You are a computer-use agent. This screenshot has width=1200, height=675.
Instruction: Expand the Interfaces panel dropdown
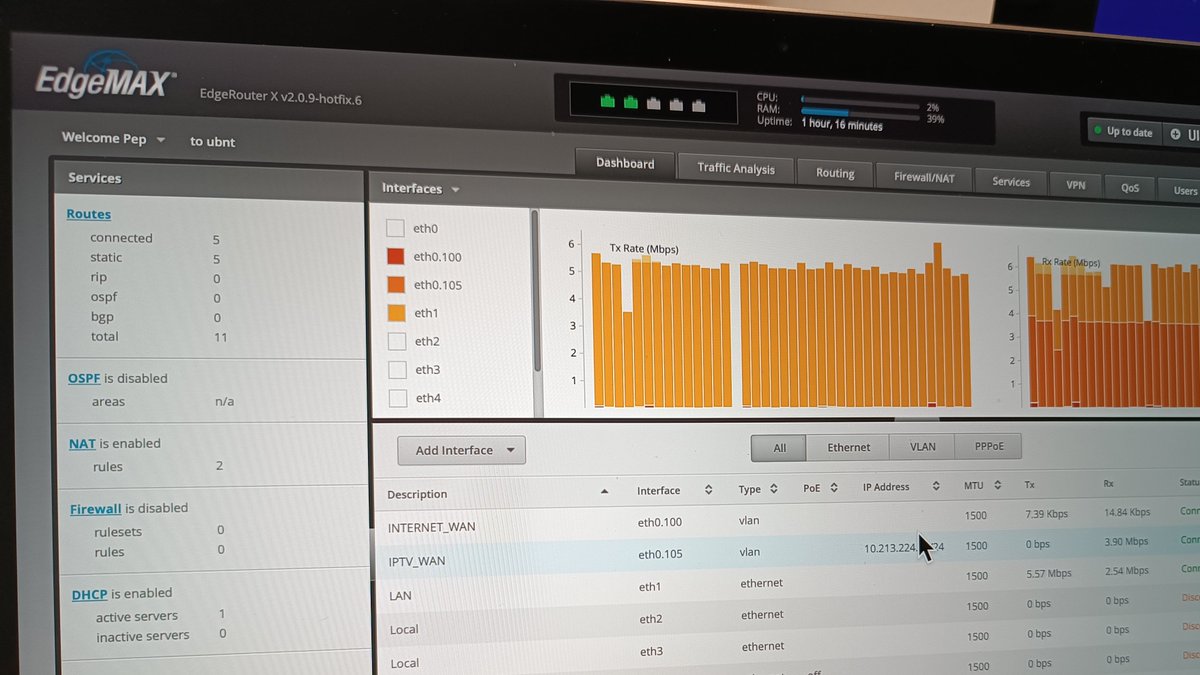pos(421,188)
